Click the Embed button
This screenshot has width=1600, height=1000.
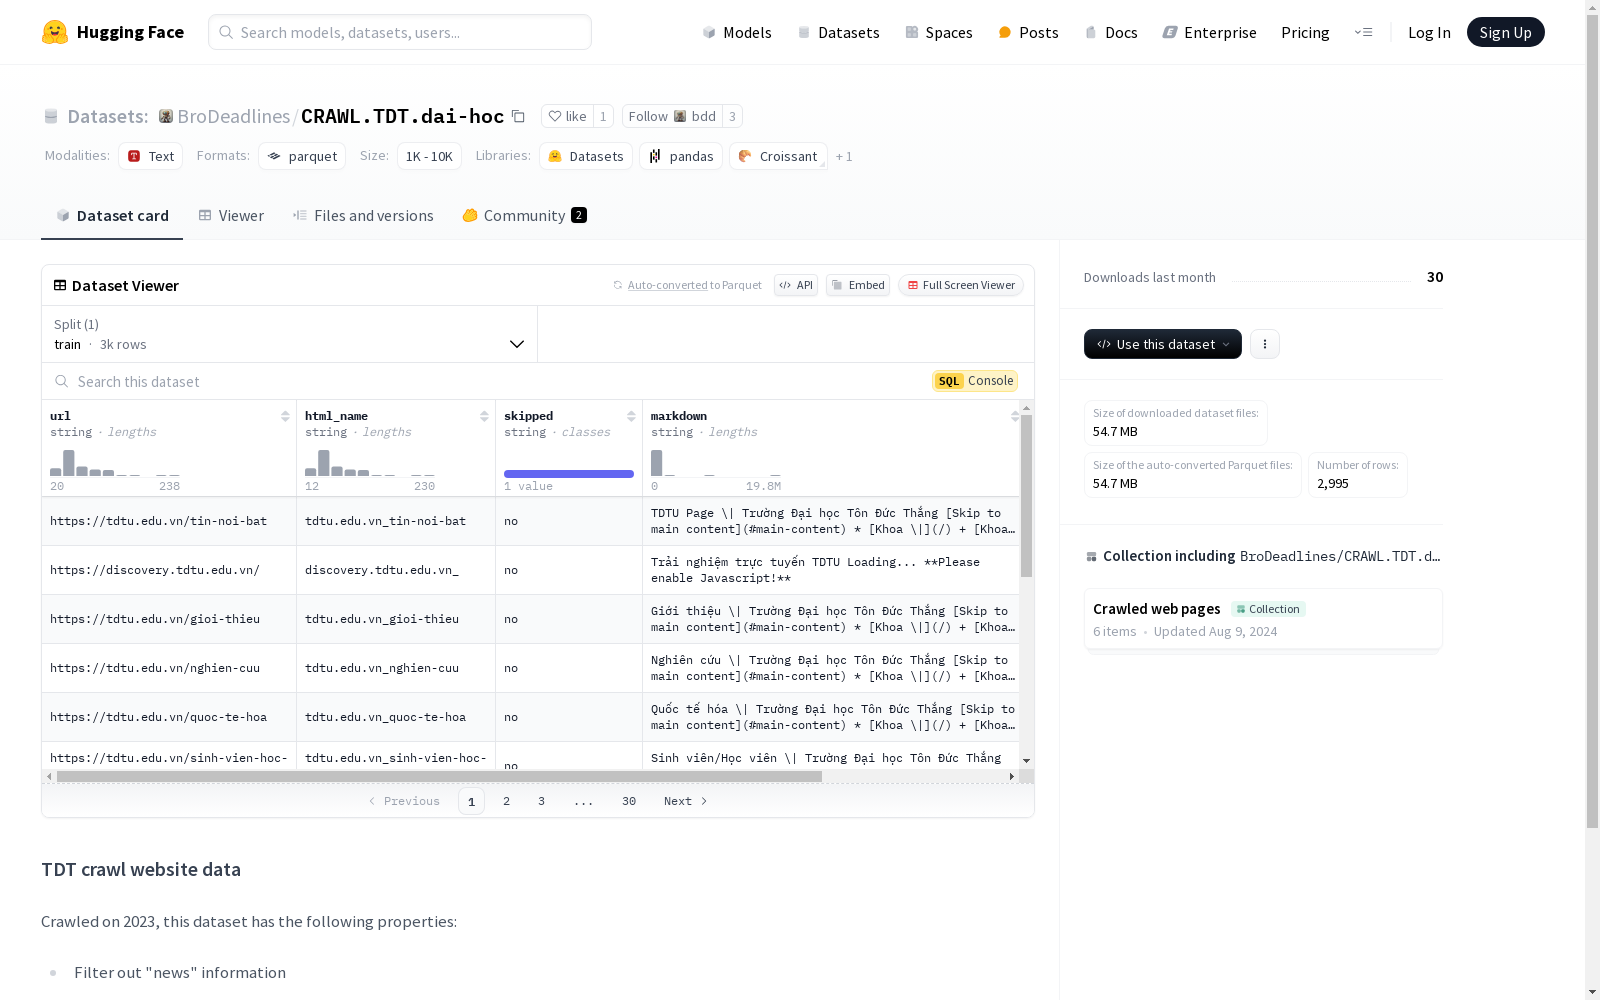click(858, 285)
